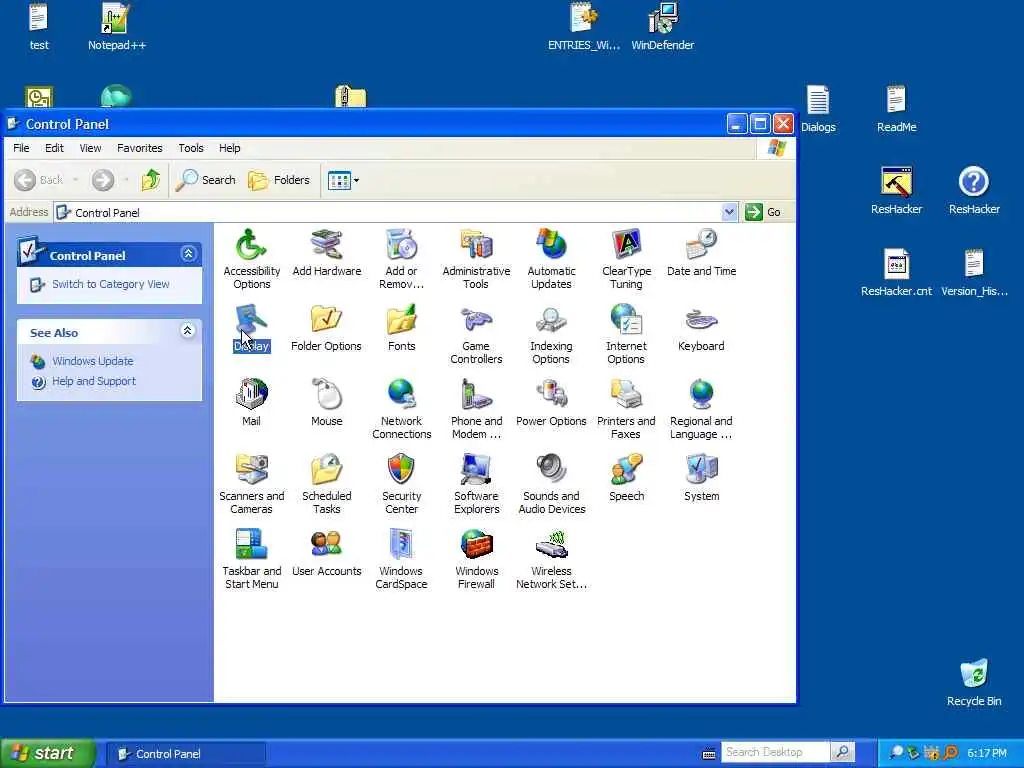Open Internet Options icon
The height and width of the screenshot is (768, 1024).
click(626, 320)
